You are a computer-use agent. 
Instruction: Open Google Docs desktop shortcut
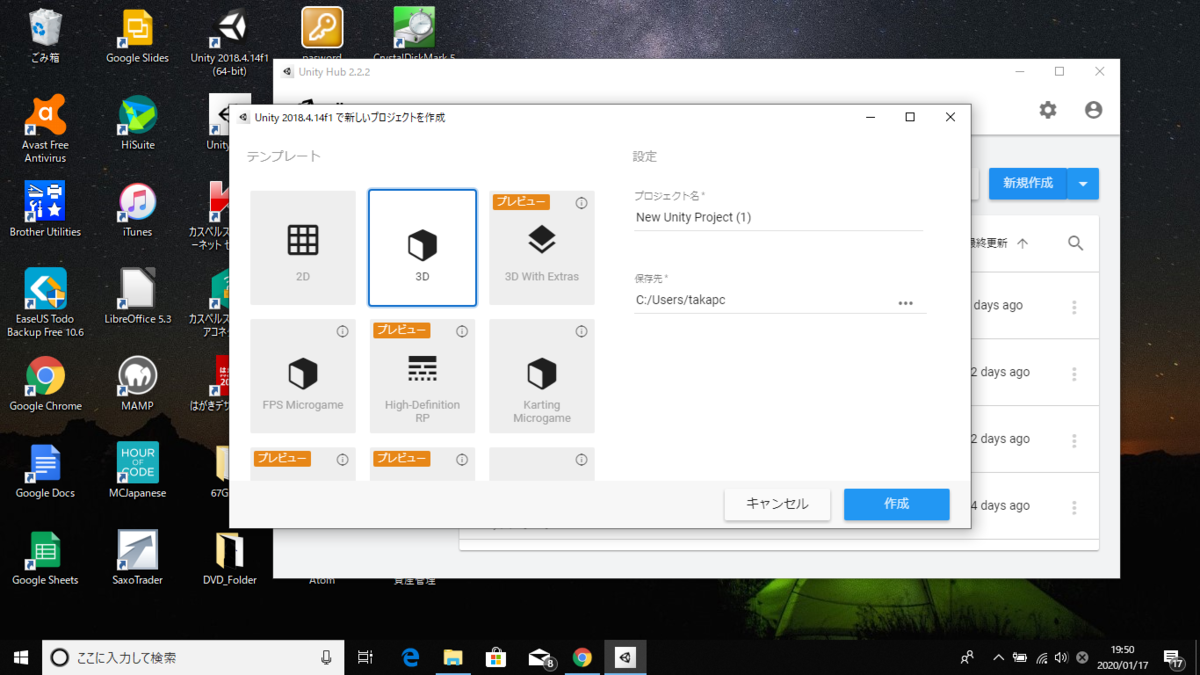click(x=45, y=472)
